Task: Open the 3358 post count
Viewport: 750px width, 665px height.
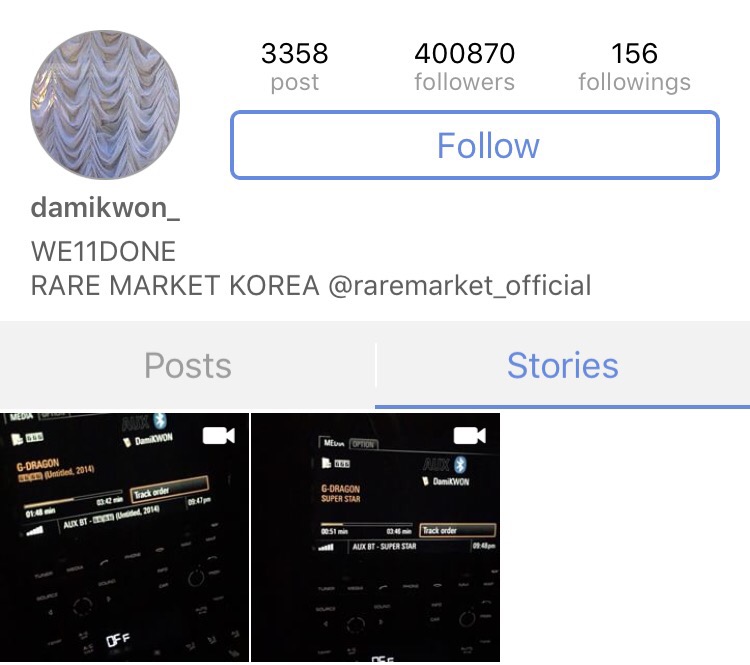Action: (x=295, y=67)
